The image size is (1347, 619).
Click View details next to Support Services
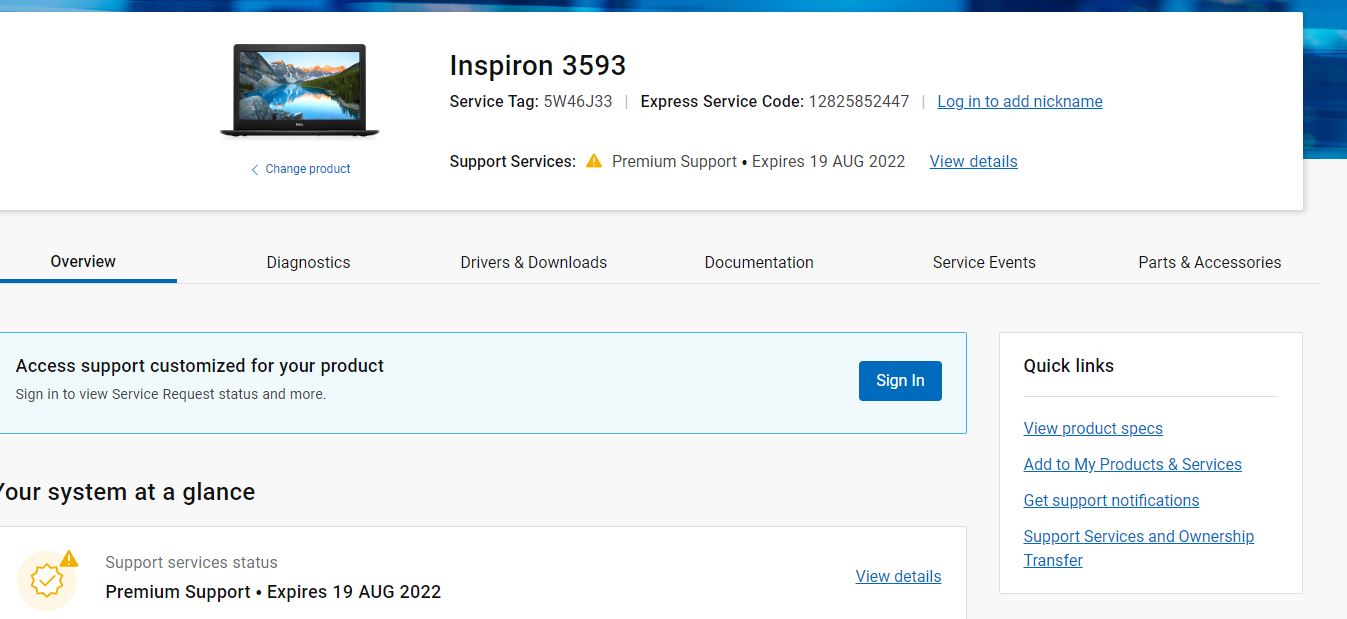(x=972, y=161)
